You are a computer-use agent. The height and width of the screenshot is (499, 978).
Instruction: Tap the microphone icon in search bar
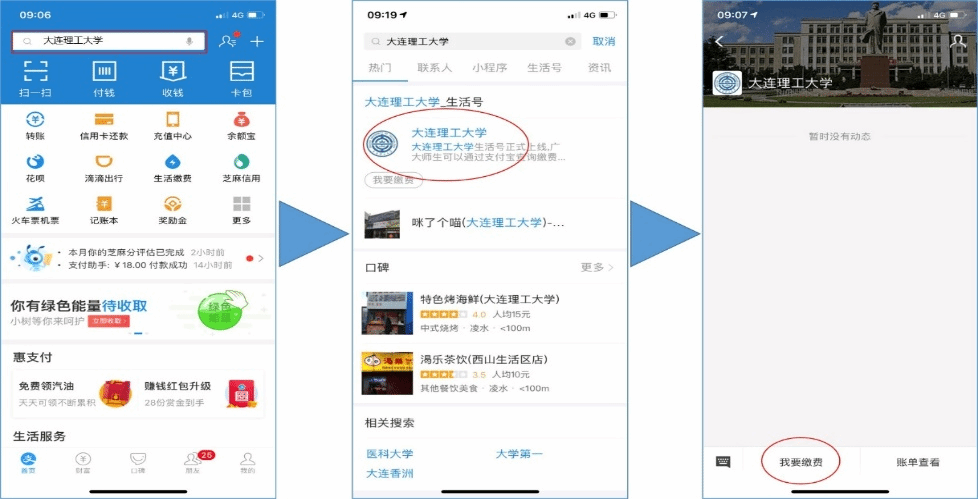click(x=189, y=41)
